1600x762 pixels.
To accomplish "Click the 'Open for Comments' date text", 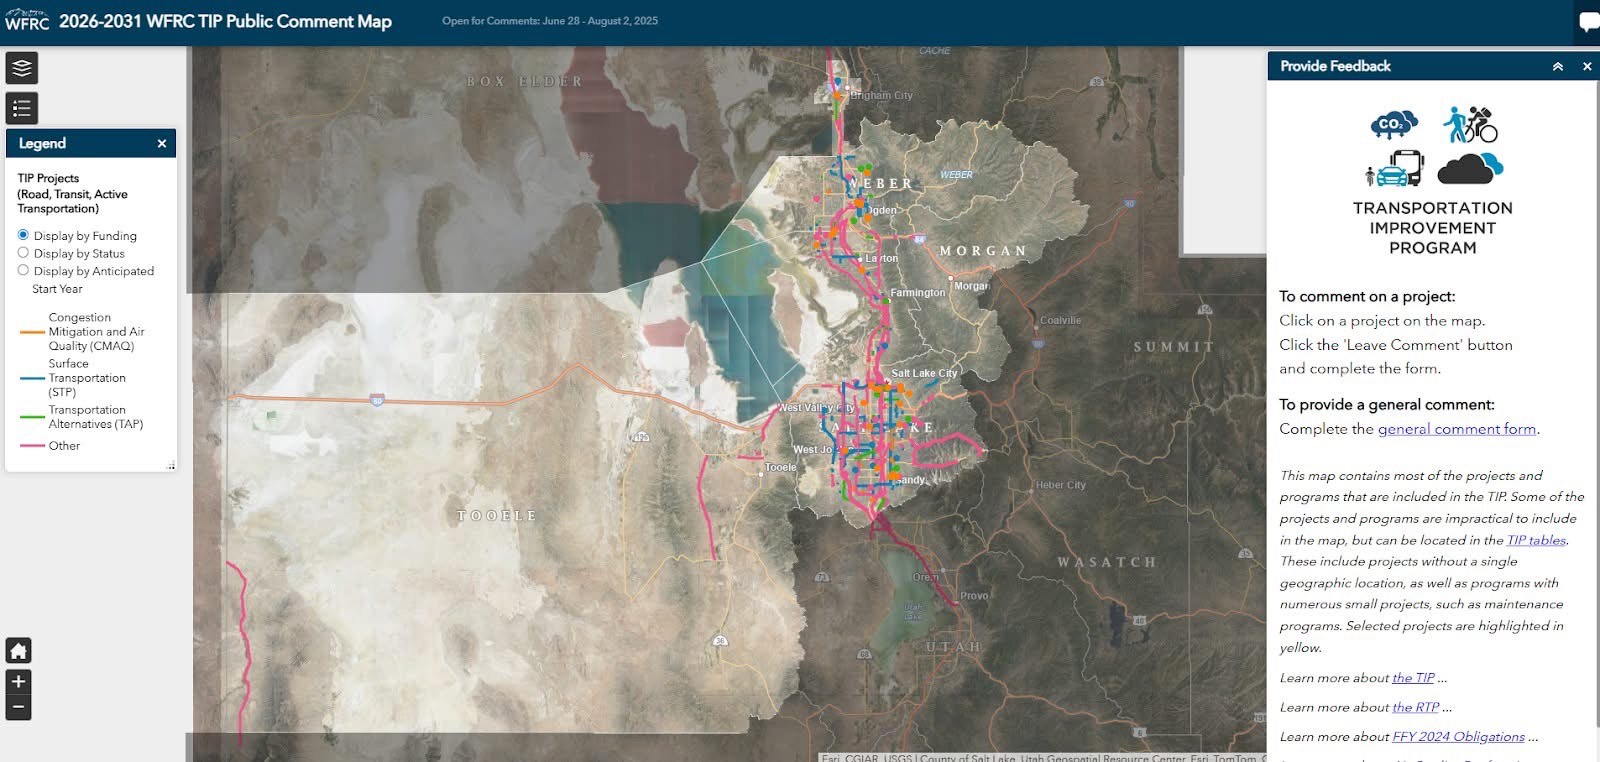I will coord(550,21).
